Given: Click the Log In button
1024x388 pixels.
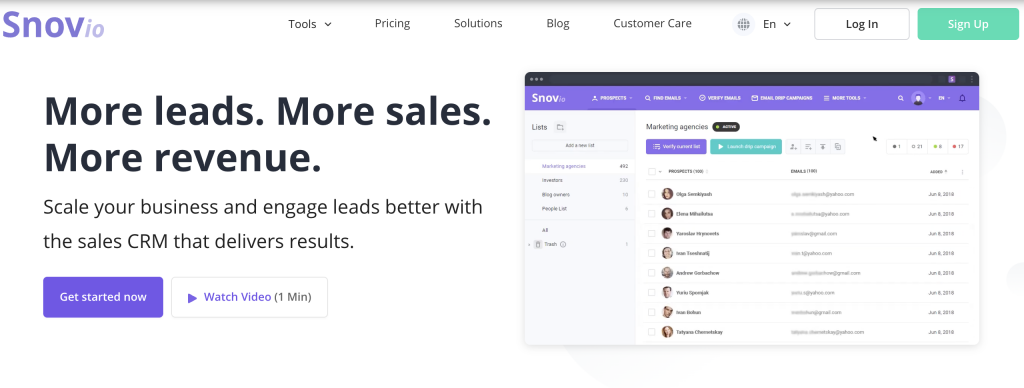Looking at the screenshot, I should (x=861, y=24).
